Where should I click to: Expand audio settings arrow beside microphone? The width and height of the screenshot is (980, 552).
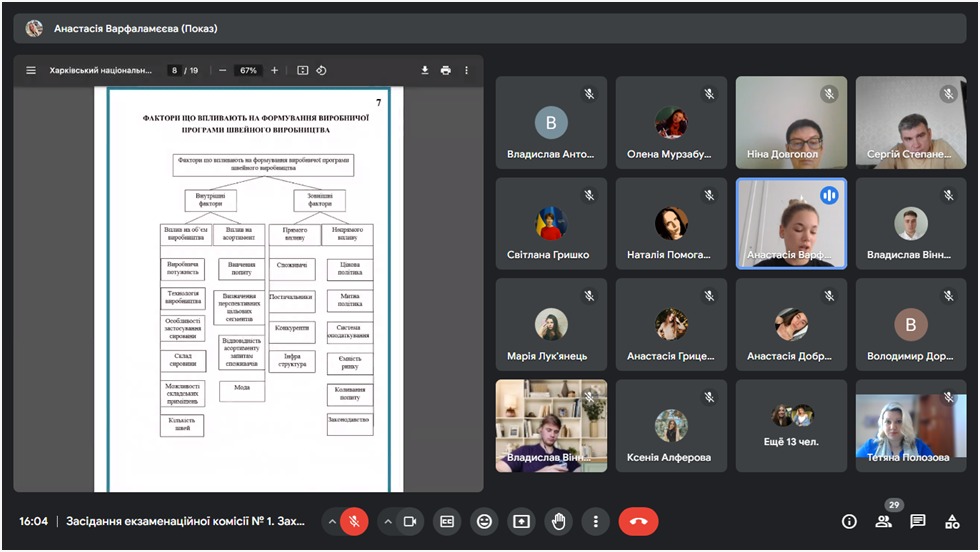(x=331, y=521)
